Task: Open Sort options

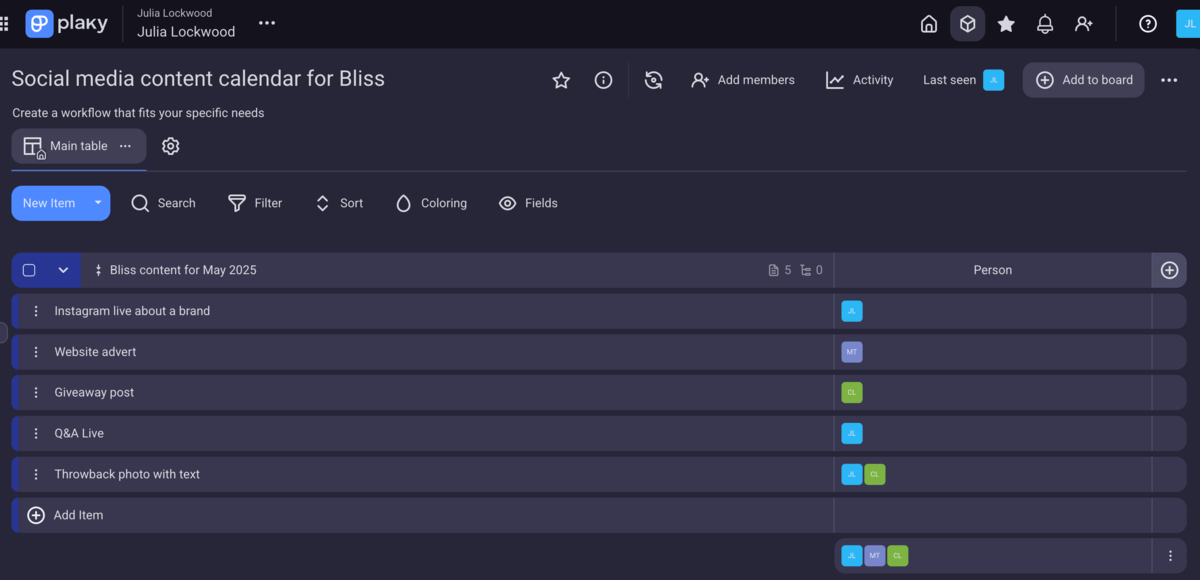Action: point(339,203)
